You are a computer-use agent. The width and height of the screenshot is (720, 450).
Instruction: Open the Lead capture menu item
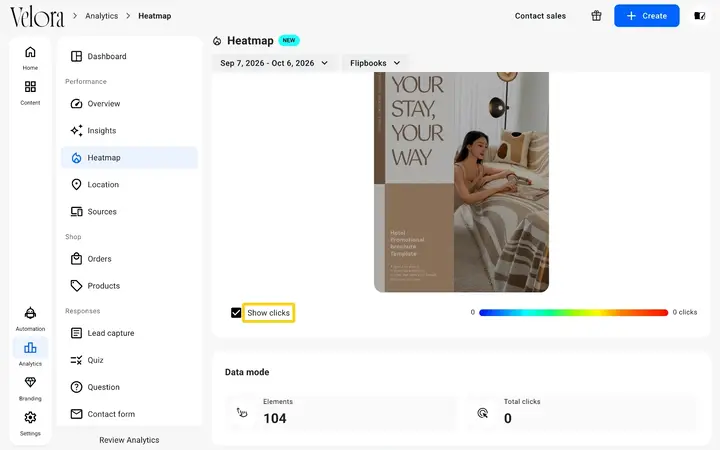coord(129,333)
